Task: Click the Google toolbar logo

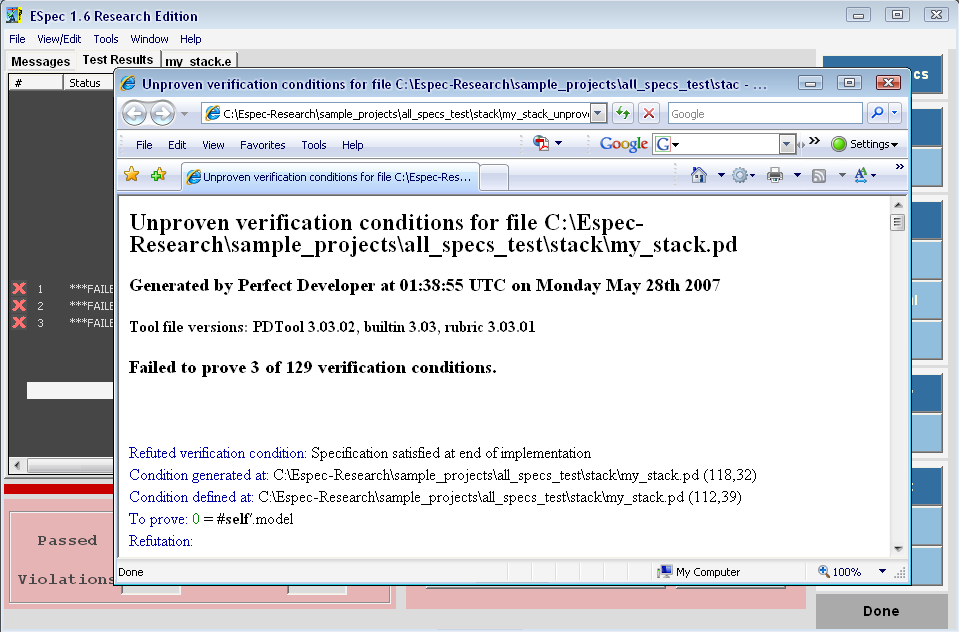Action: tap(623, 144)
